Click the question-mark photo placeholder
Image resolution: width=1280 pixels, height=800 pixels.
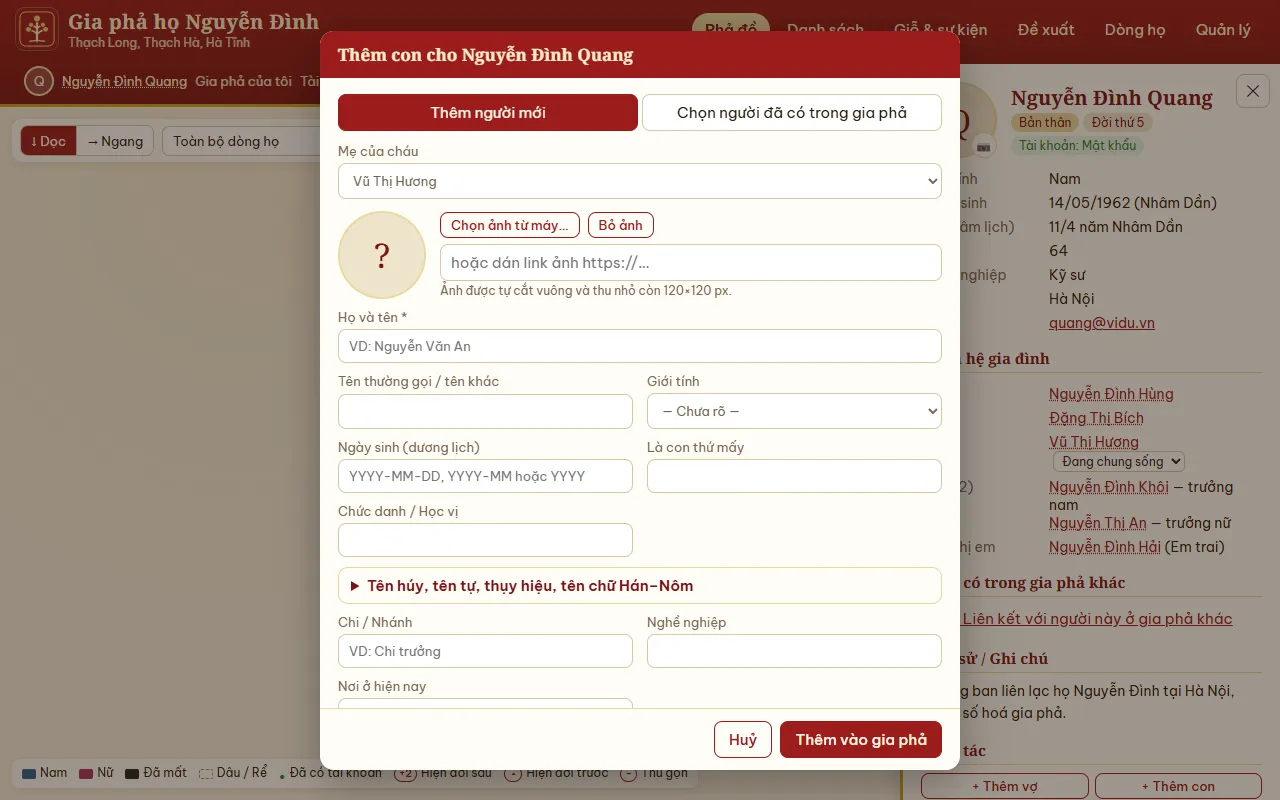(382, 255)
